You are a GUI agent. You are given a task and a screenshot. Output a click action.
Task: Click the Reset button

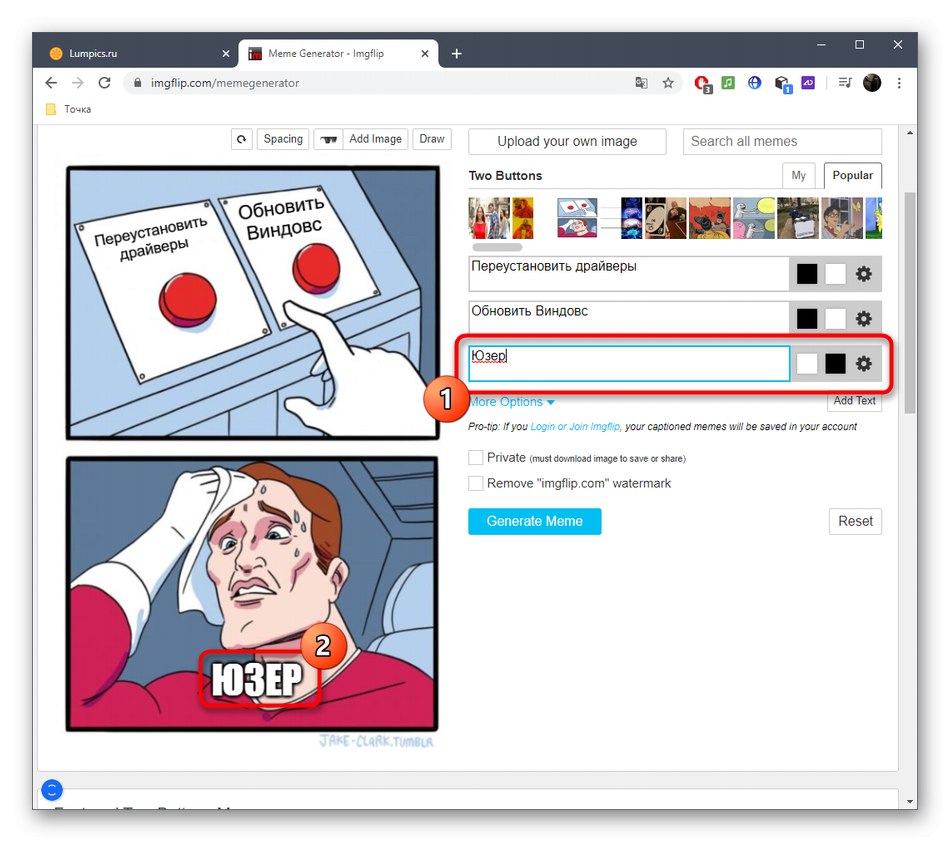(x=855, y=522)
